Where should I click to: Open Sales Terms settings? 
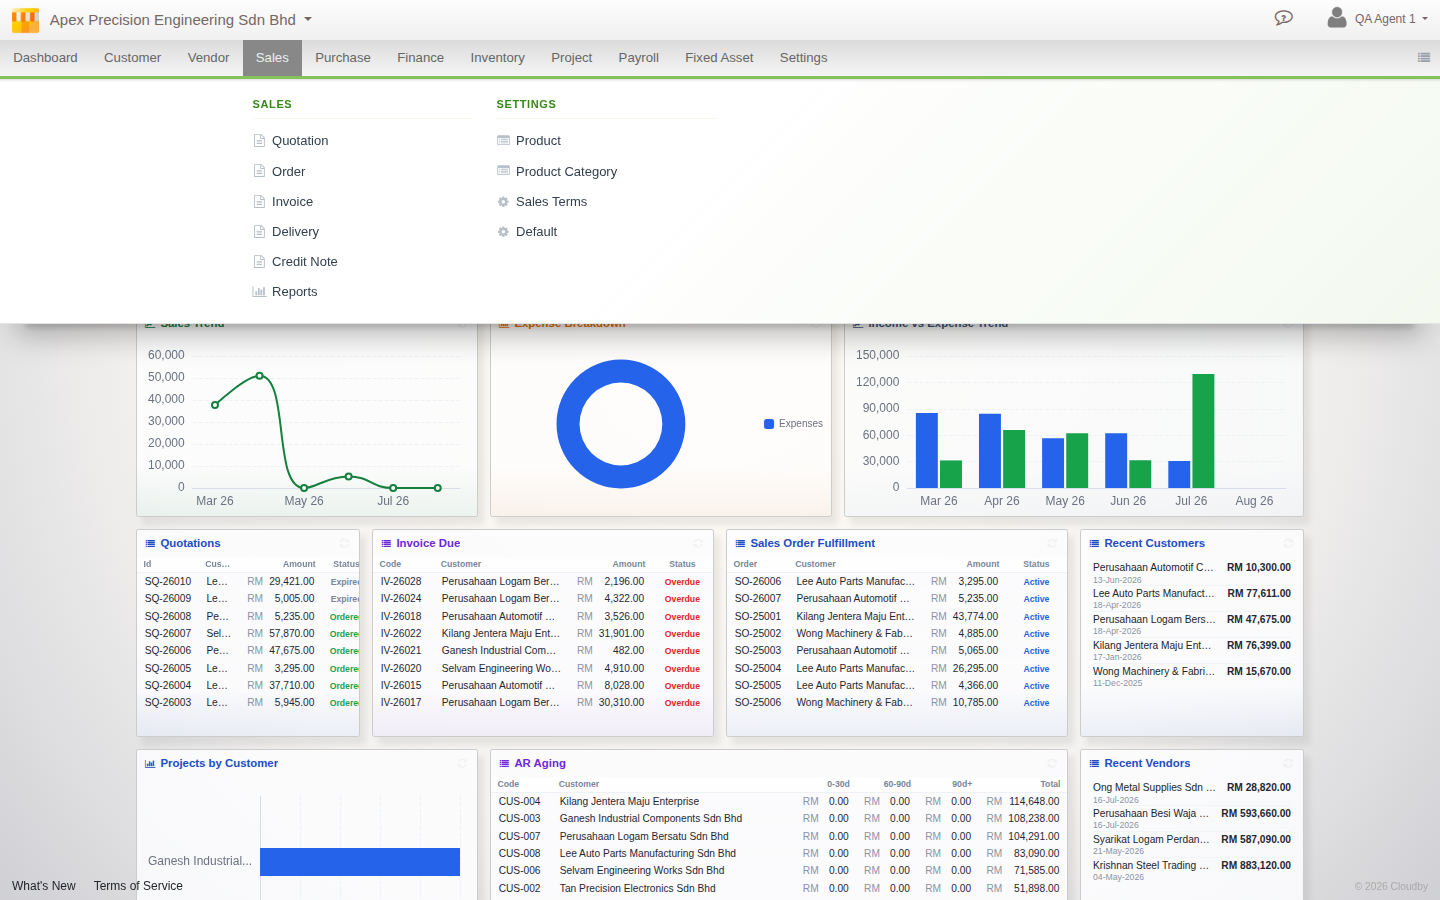click(x=551, y=202)
